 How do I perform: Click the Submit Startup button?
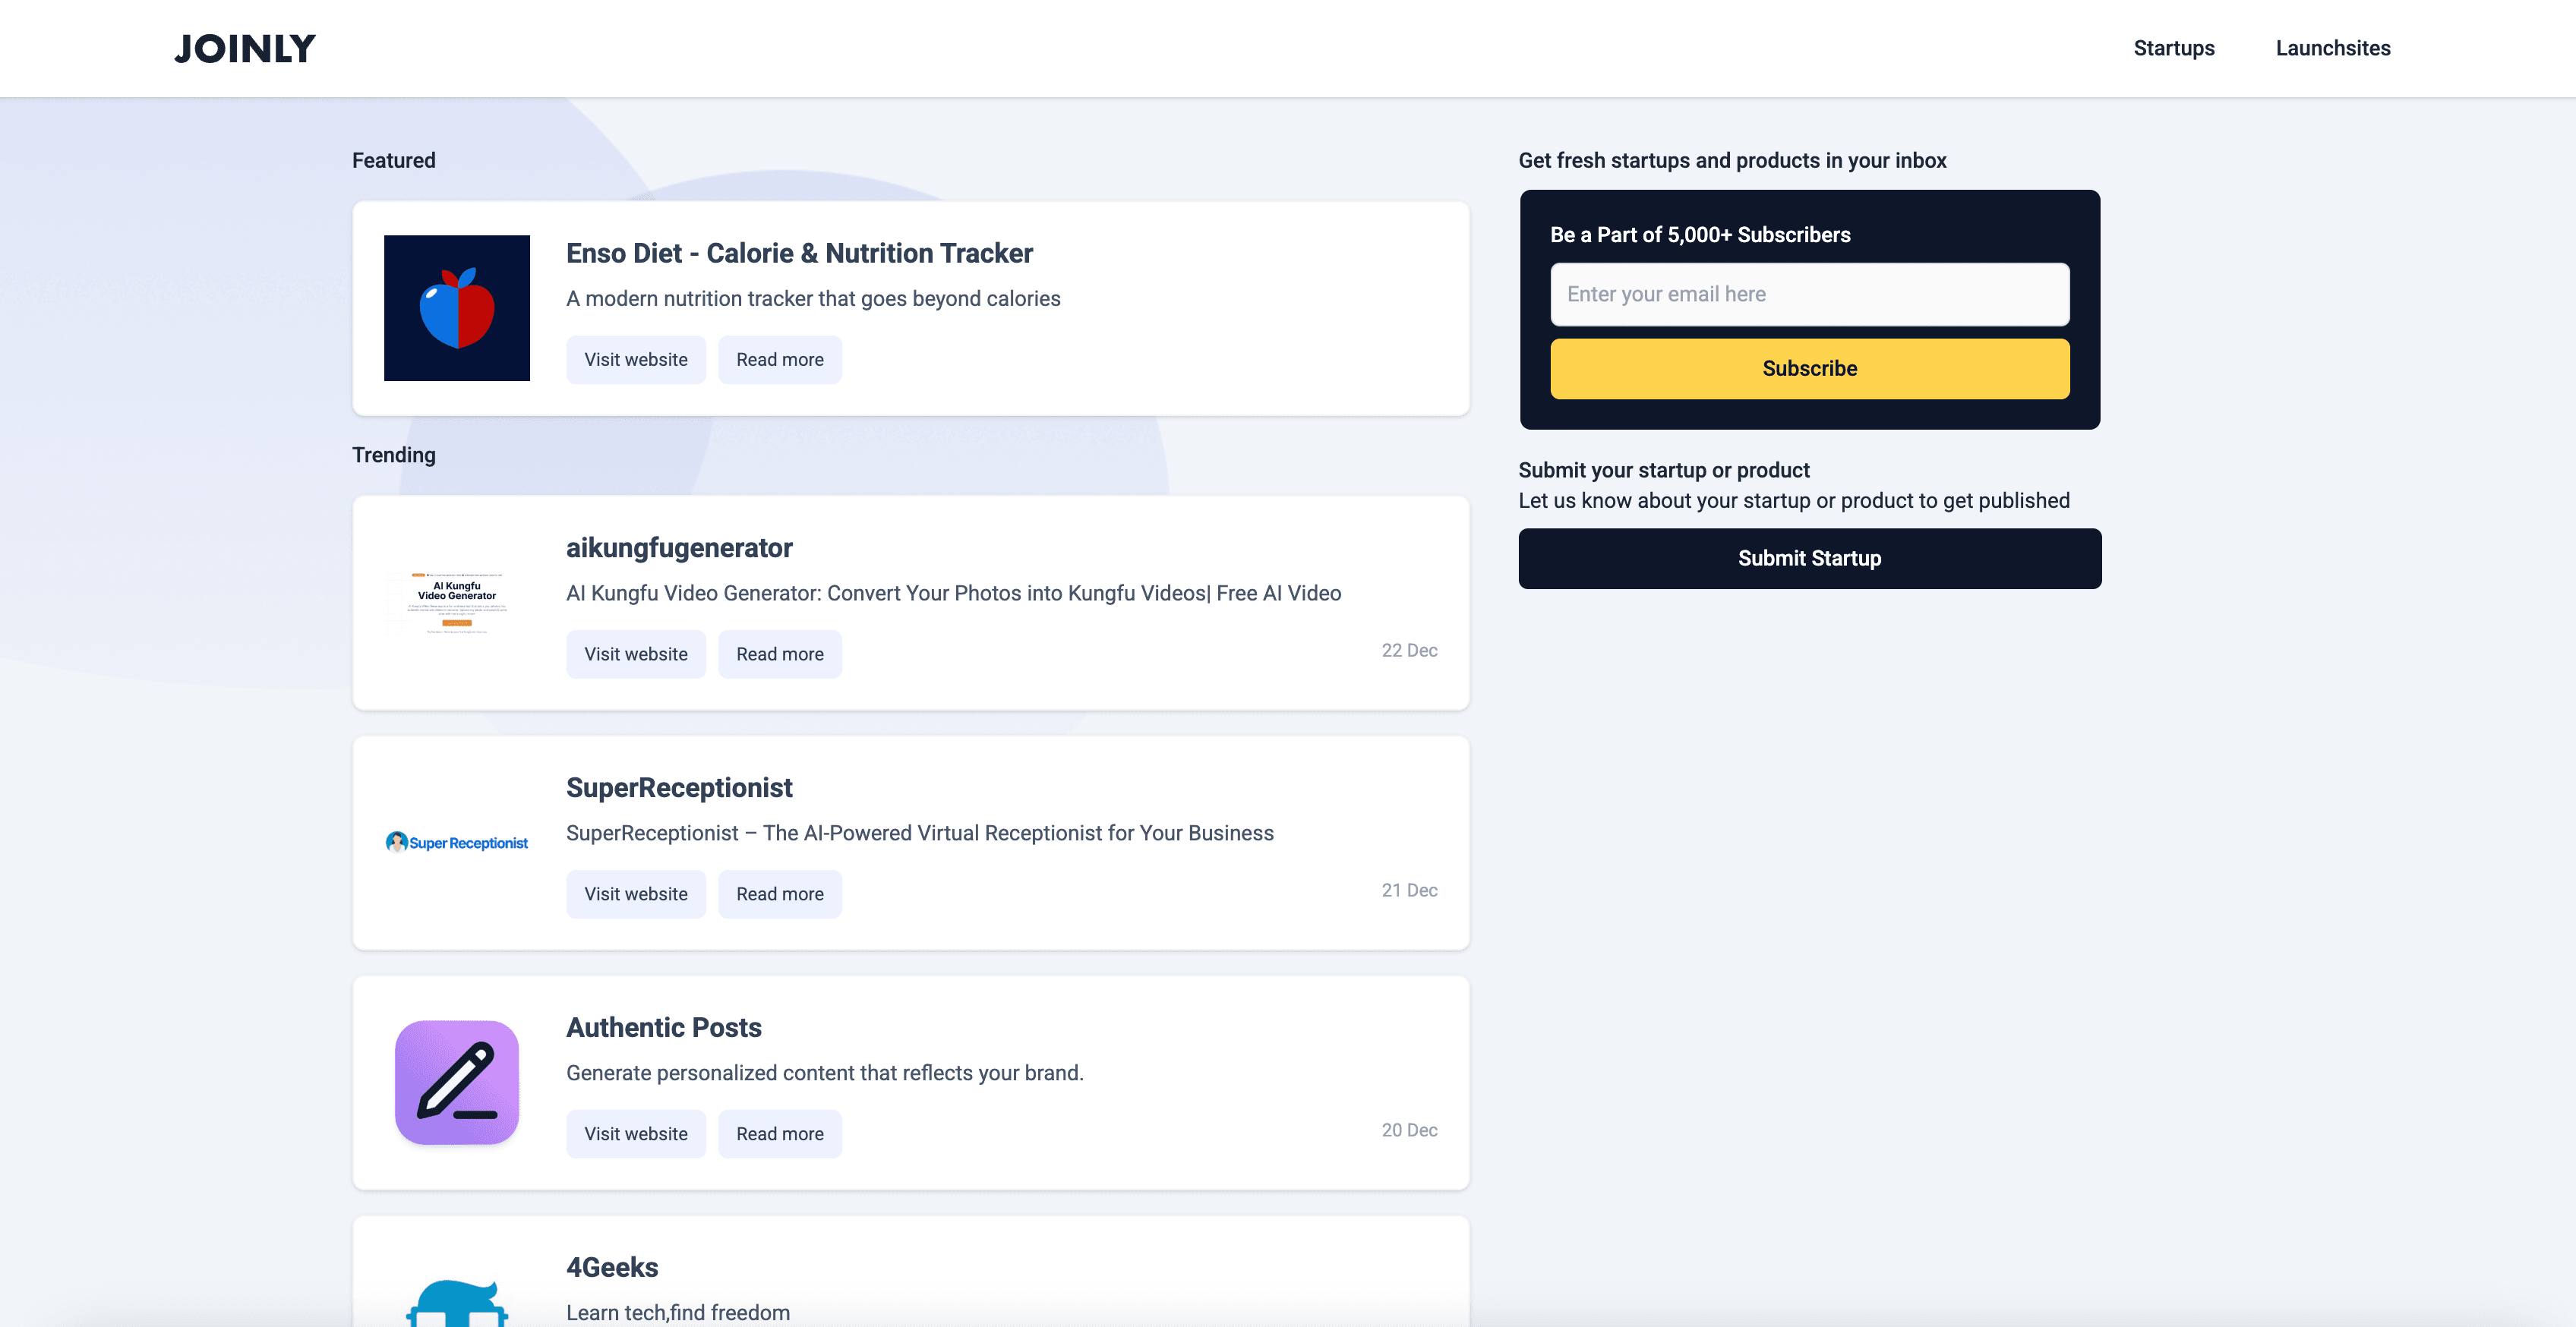point(1809,559)
